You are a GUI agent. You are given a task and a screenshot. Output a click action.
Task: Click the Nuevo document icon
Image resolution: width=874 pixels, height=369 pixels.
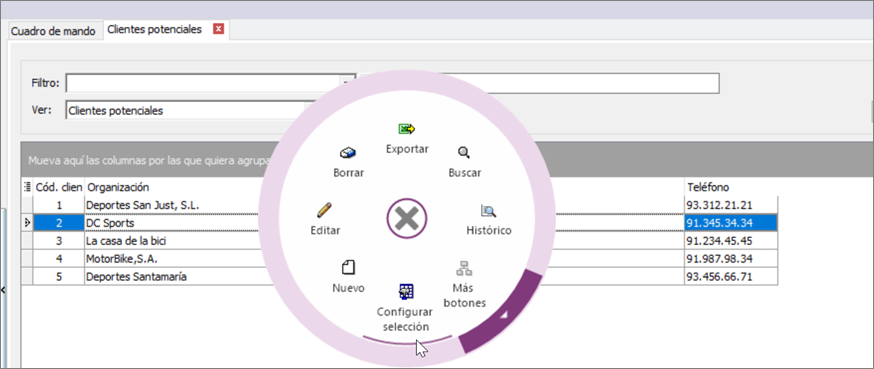(x=348, y=268)
